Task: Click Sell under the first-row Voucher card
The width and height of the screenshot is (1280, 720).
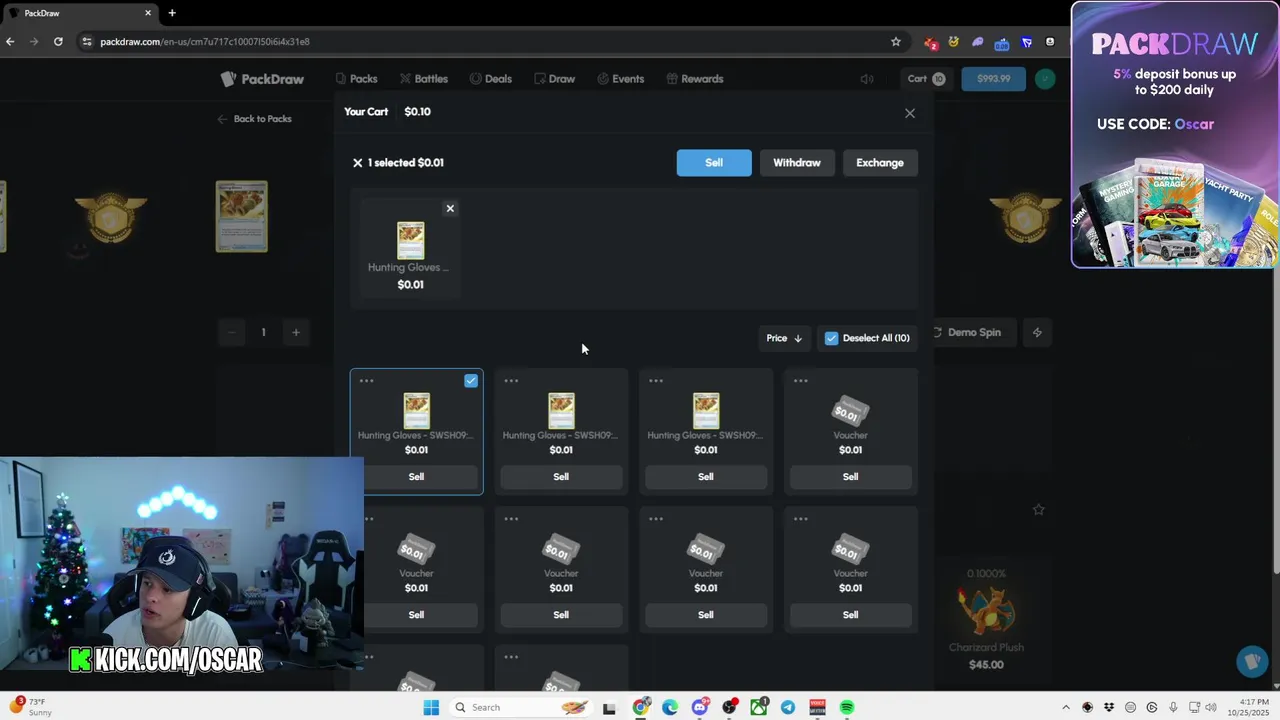Action: pyautogui.click(x=850, y=477)
